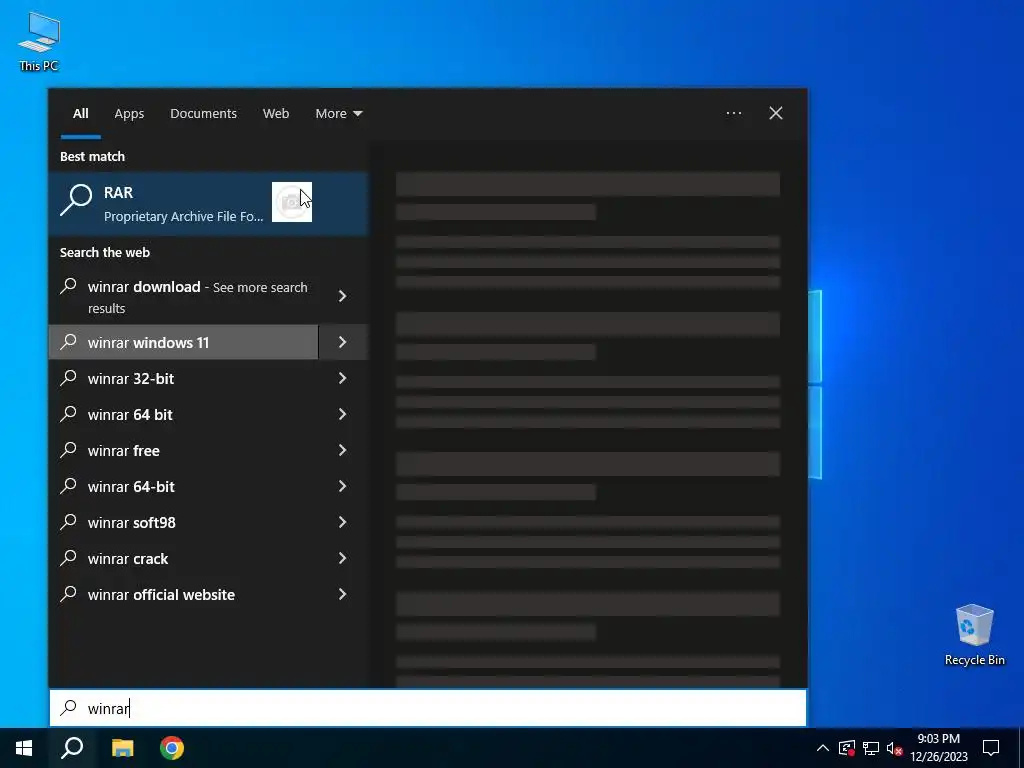Click the Best match heading
Image resolution: width=1024 pixels, height=768 pixels.
click(x=92, y=156)
